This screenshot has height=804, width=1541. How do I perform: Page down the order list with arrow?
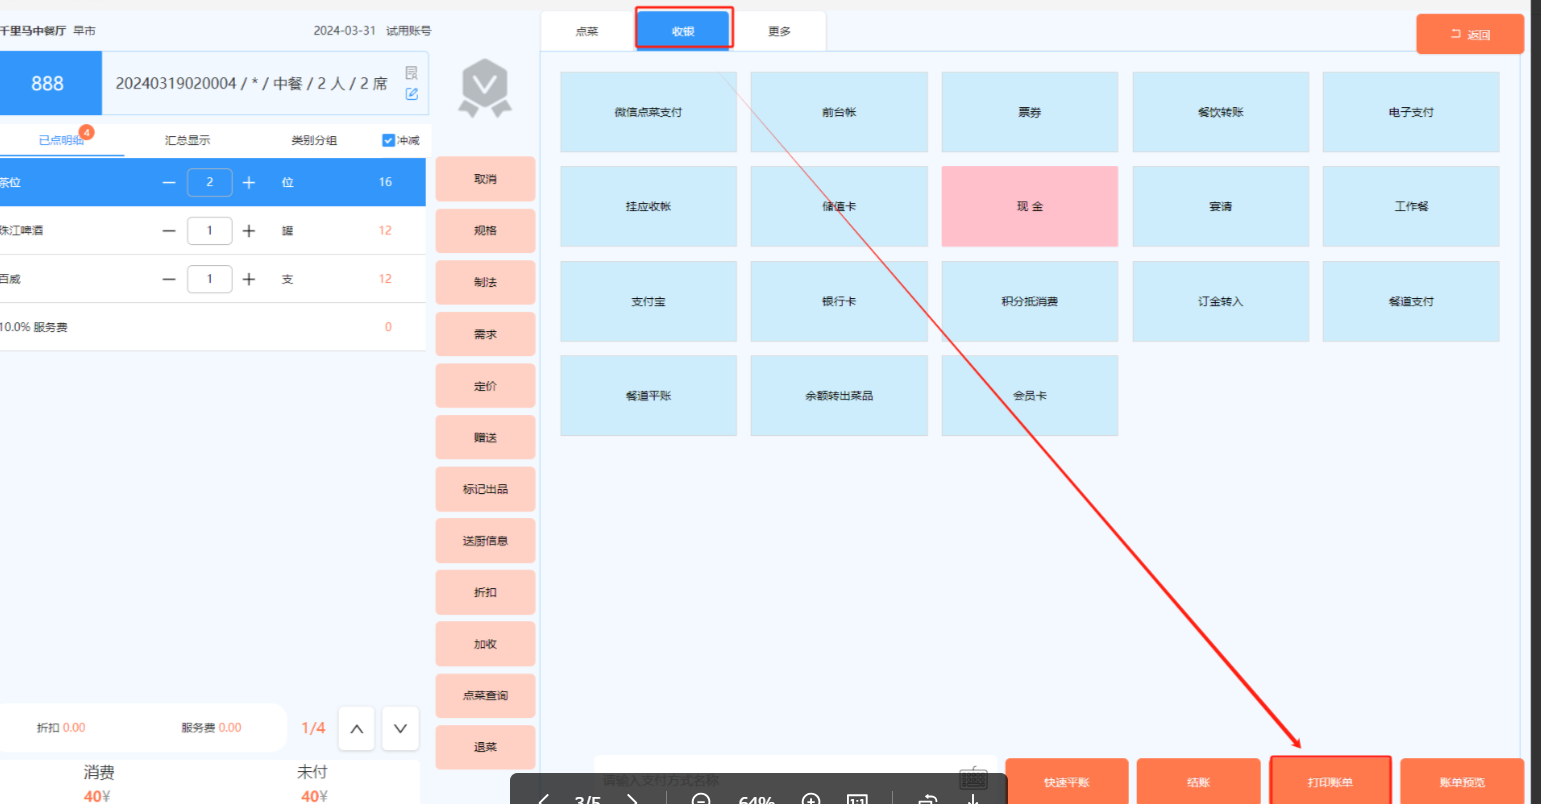click(400, 729)
